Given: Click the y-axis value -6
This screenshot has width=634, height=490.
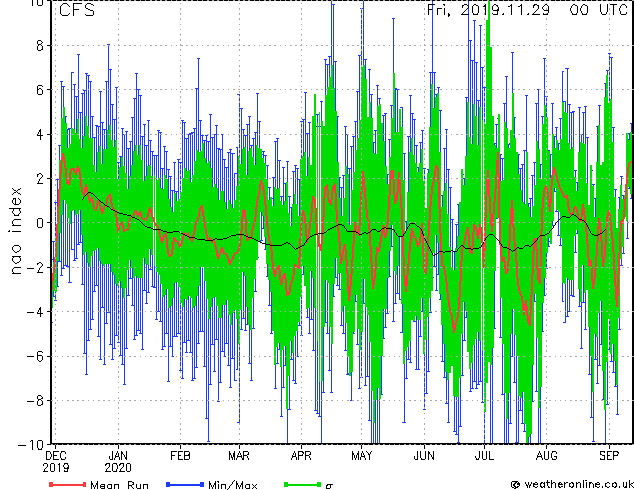Looking at the screenshot, I should pyautogui.click(x=35, y=356).
